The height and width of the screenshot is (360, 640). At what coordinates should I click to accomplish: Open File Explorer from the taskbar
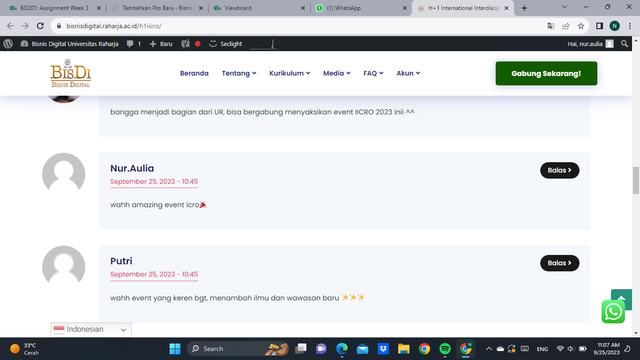tap(404, 349)
